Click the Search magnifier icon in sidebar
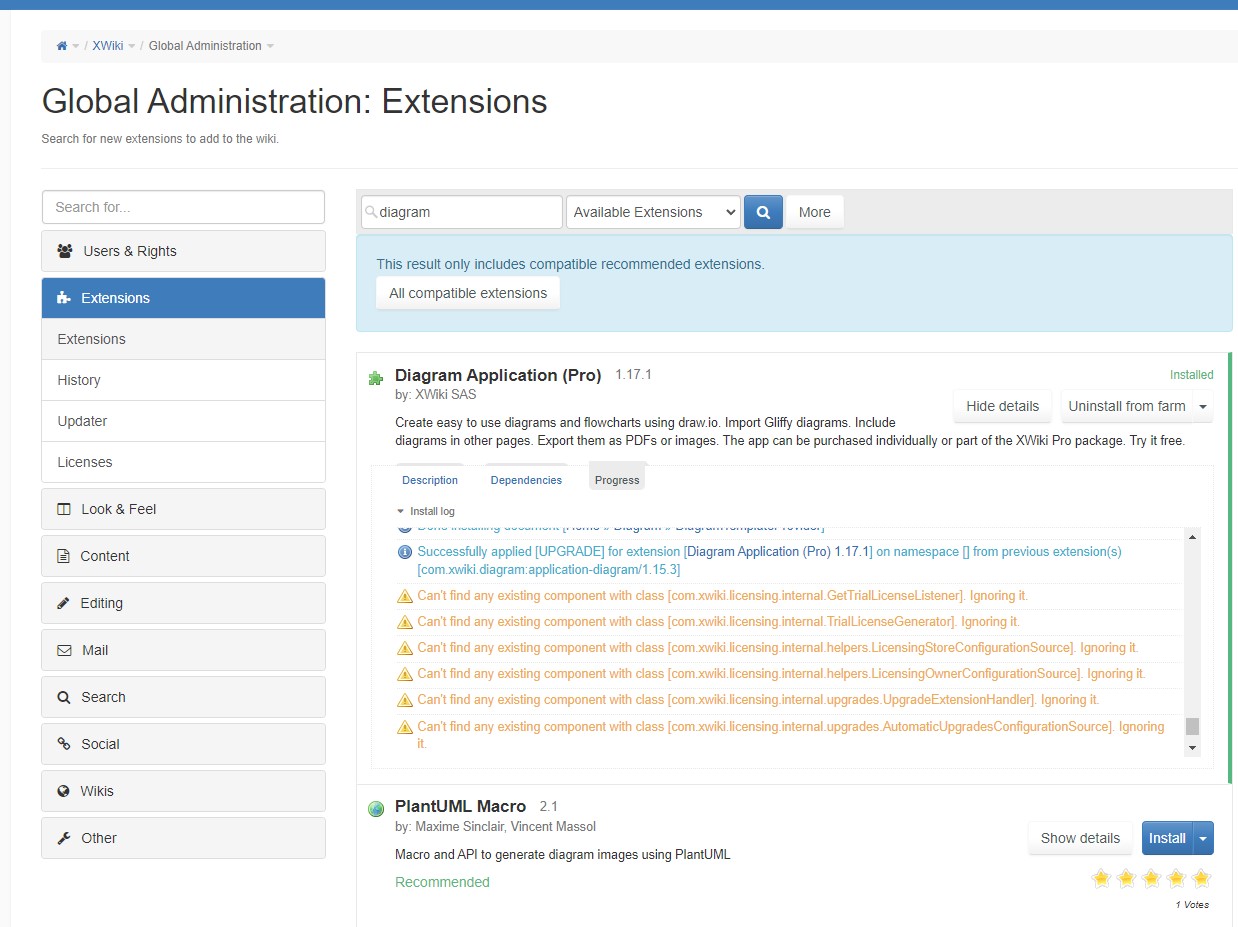 click(x=63, y=697)
